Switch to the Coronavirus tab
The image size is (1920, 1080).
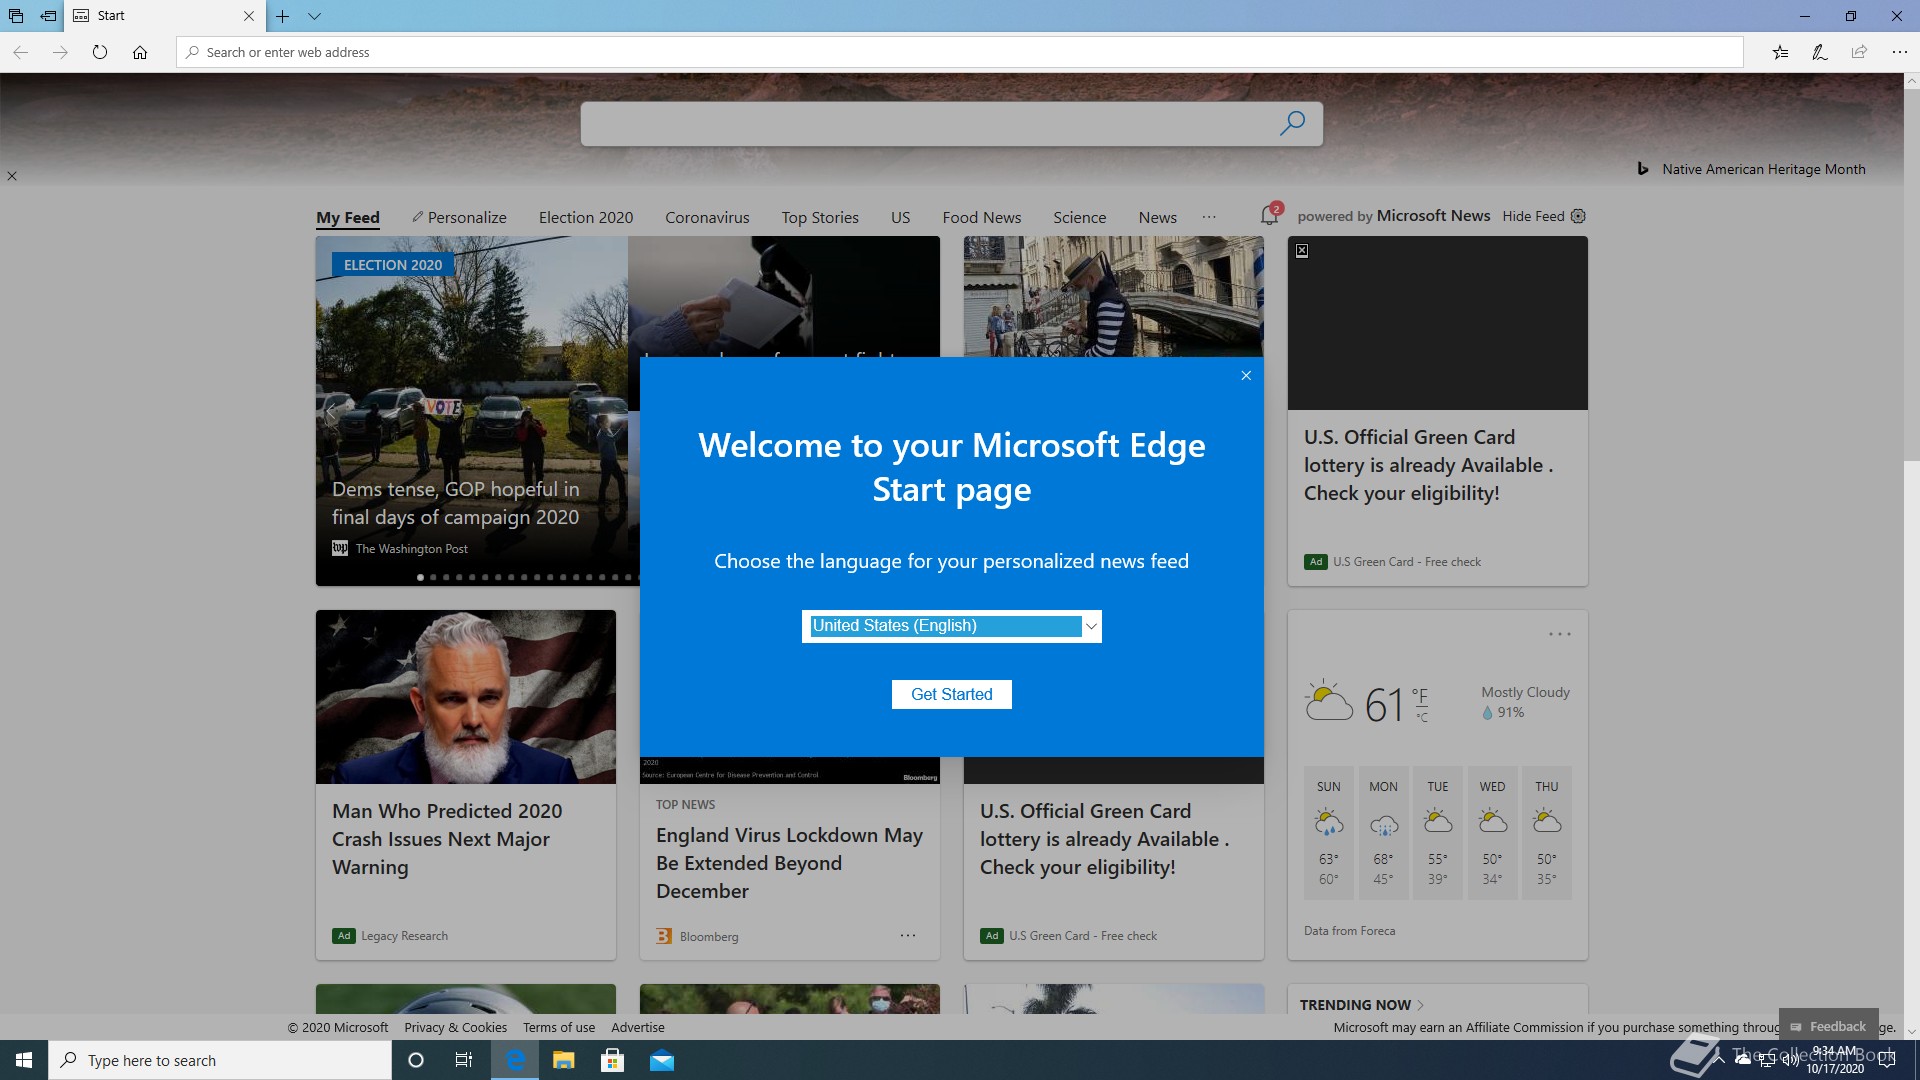click(707, 217)
